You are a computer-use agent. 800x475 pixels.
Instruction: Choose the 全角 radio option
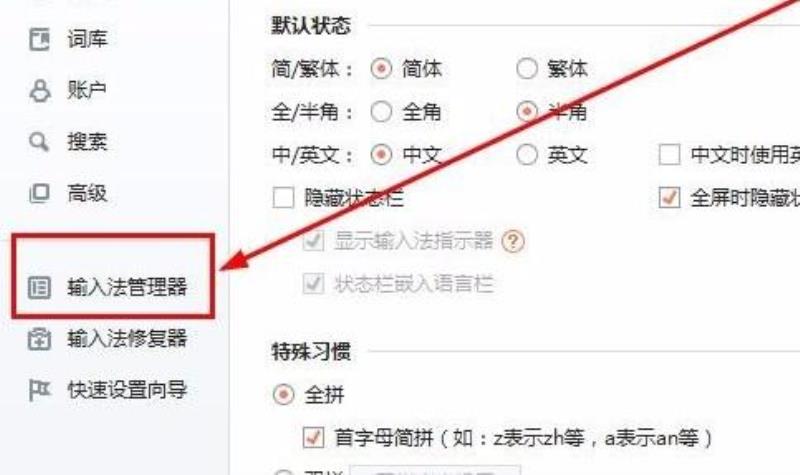click(x=381, y=112)
